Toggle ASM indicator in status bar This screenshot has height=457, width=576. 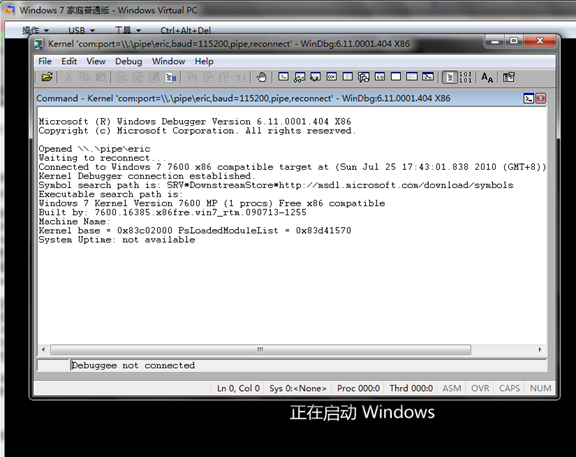(x=451, y=388)
